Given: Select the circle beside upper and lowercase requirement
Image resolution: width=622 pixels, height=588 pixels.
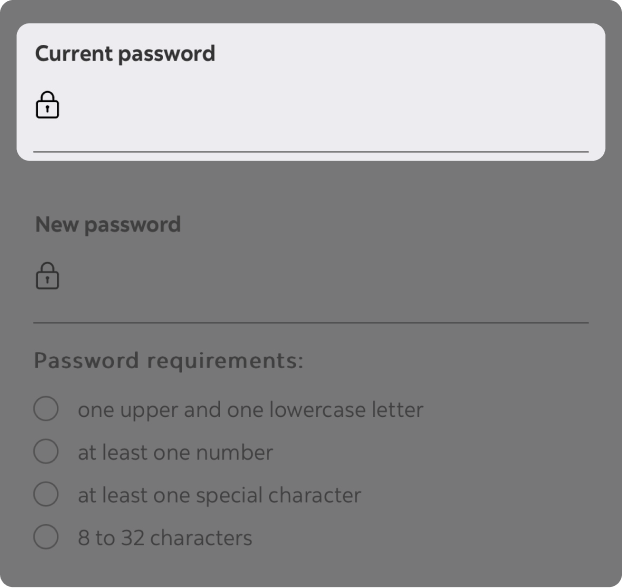Looking at the screenshot, I should (46, 409).
